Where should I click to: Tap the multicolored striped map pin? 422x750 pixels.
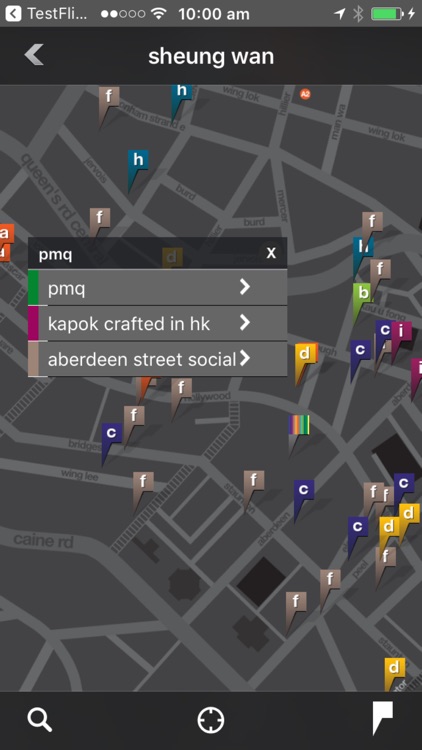click(299, 425)
